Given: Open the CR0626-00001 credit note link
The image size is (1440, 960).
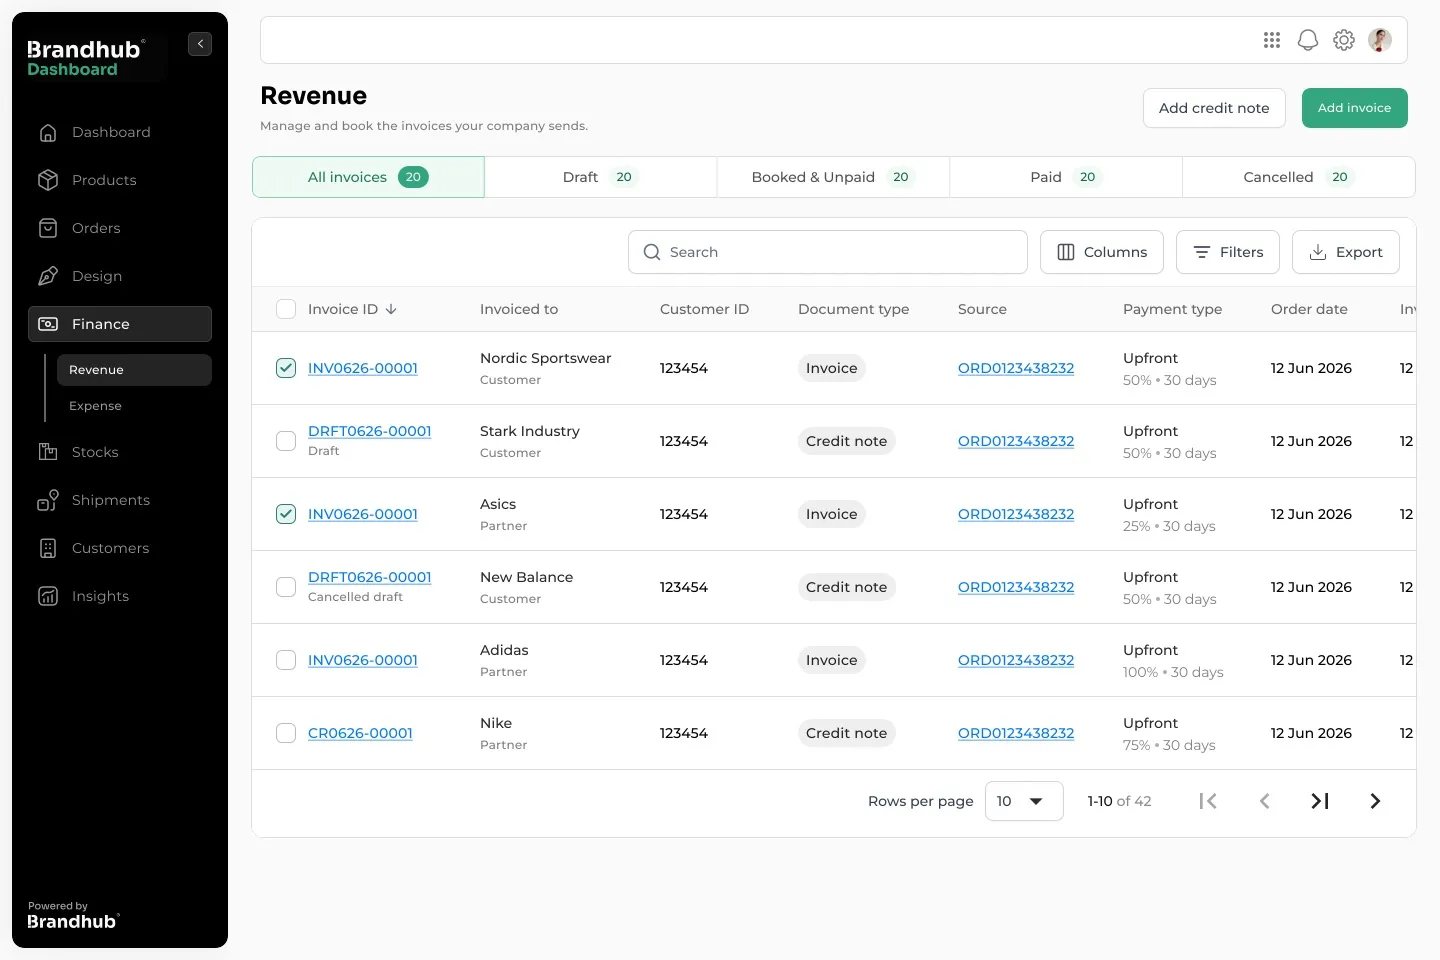Looking at the screenshot, I should (x=360, y=733).
